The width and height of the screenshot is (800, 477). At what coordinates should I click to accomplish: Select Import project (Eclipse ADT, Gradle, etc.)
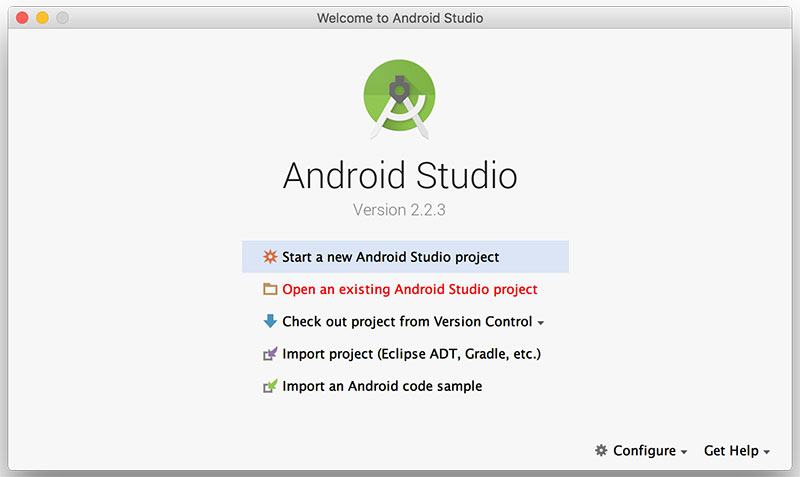[411, 354]
